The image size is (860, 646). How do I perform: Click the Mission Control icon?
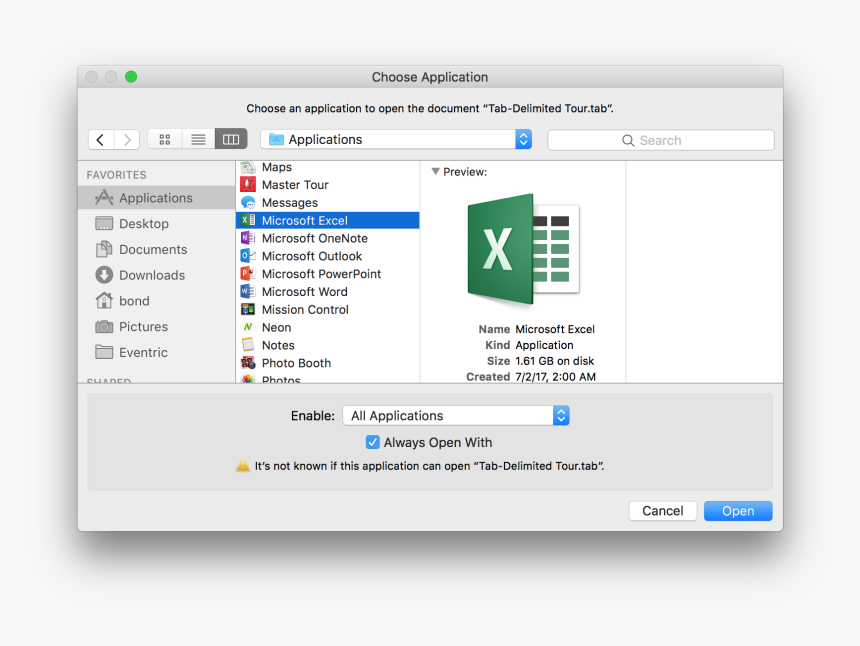[248, 309]
